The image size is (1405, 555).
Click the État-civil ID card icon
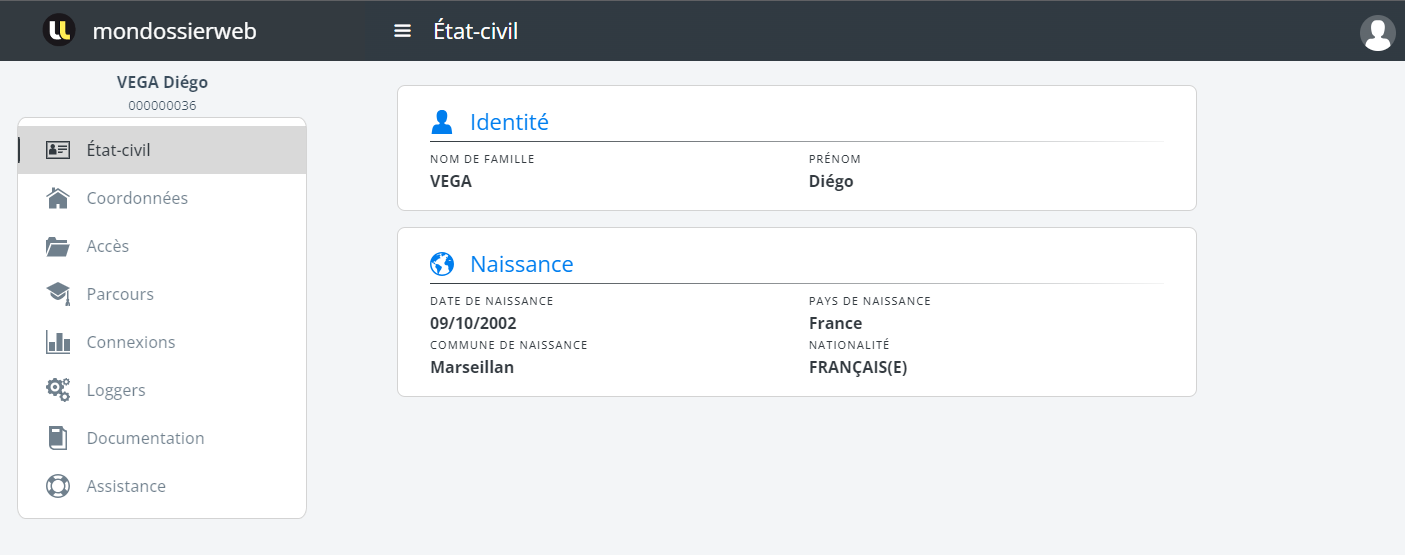(58, 150)
